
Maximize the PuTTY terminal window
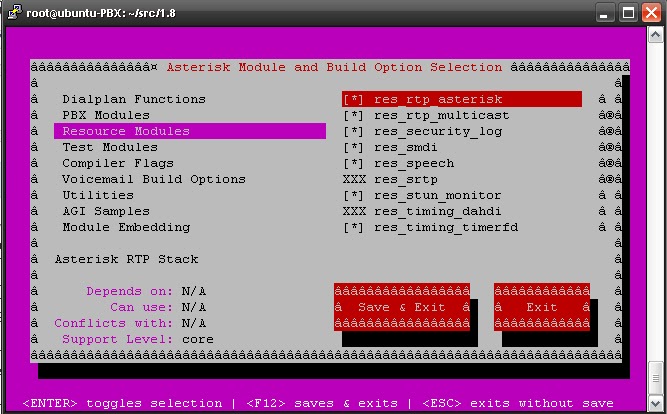(x=629, y=12)
